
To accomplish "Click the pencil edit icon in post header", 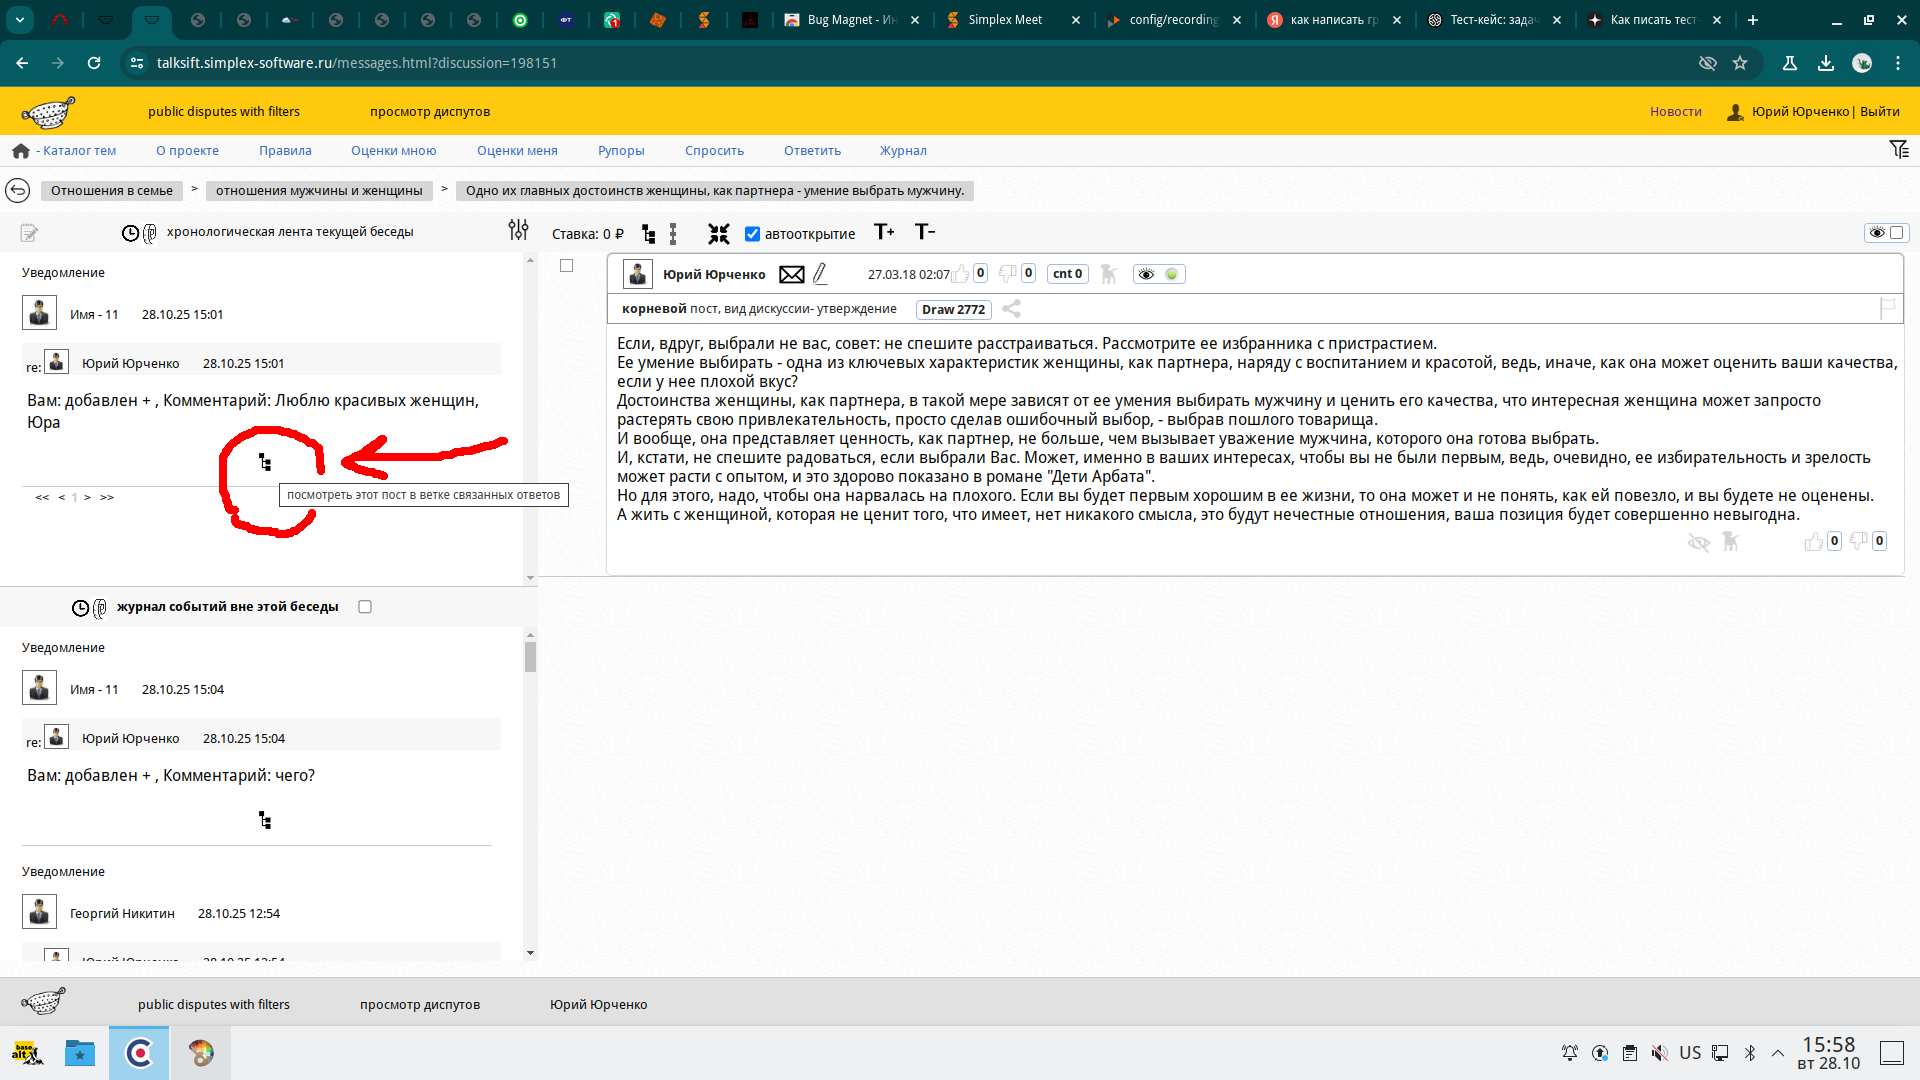I will pyautogui.click(x=820, y=274).
